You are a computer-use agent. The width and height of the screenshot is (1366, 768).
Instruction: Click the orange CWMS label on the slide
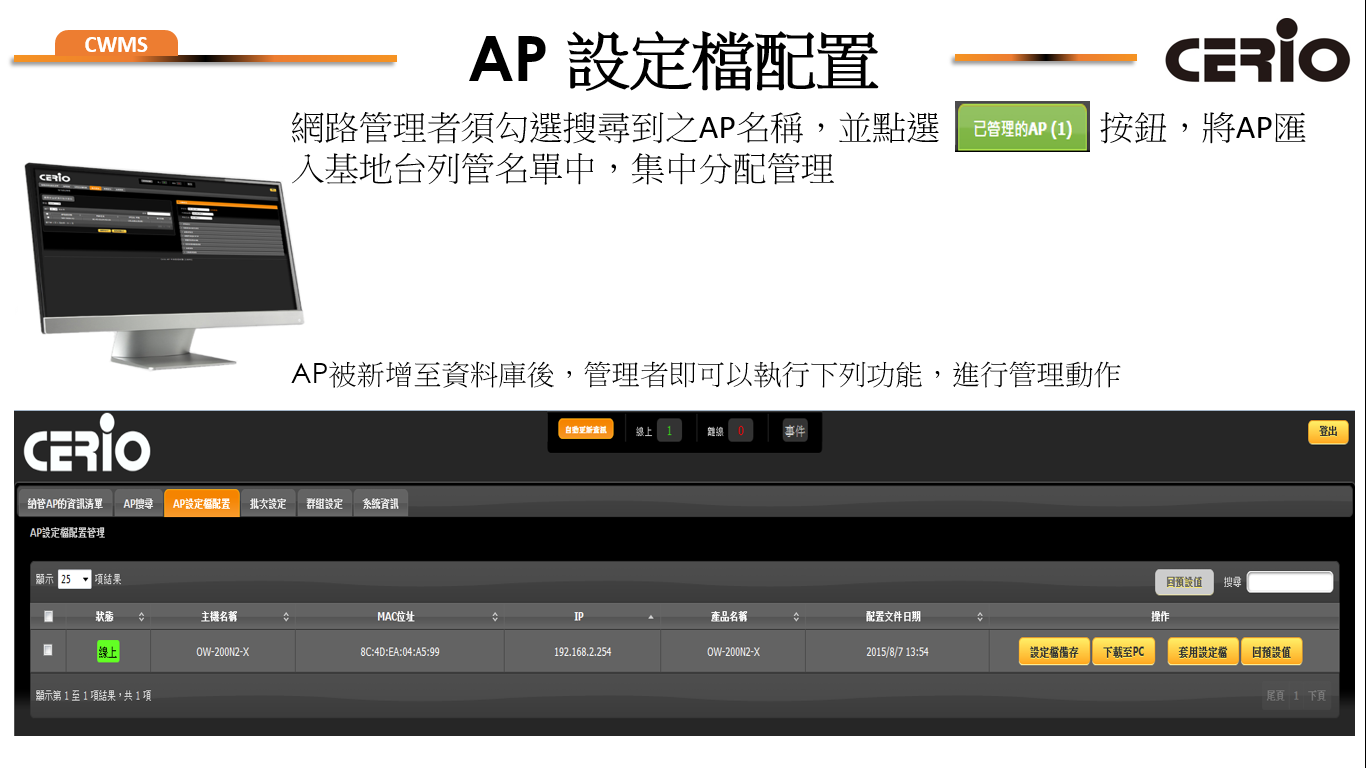pos(116,44)
